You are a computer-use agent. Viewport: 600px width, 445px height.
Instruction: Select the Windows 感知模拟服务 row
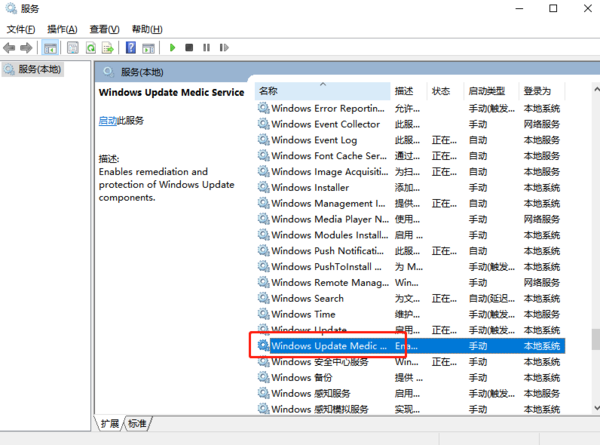411,409
